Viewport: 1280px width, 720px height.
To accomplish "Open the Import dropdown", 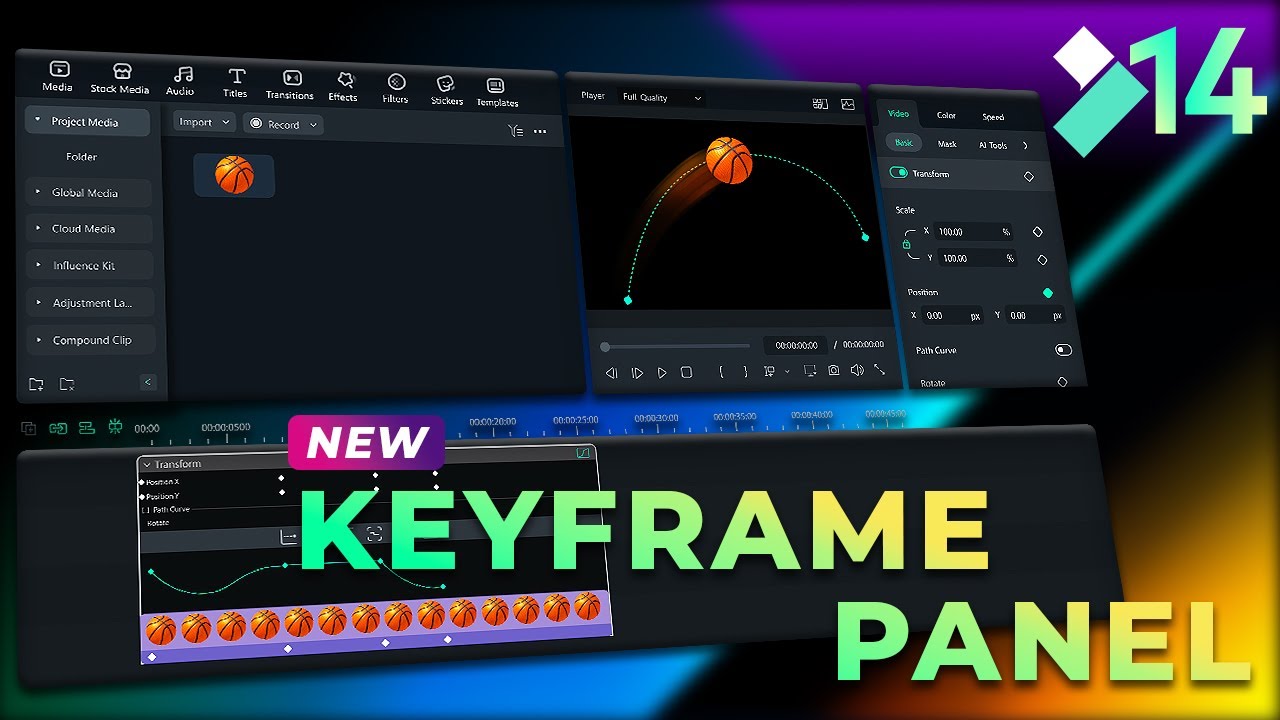I will point(204,122).
